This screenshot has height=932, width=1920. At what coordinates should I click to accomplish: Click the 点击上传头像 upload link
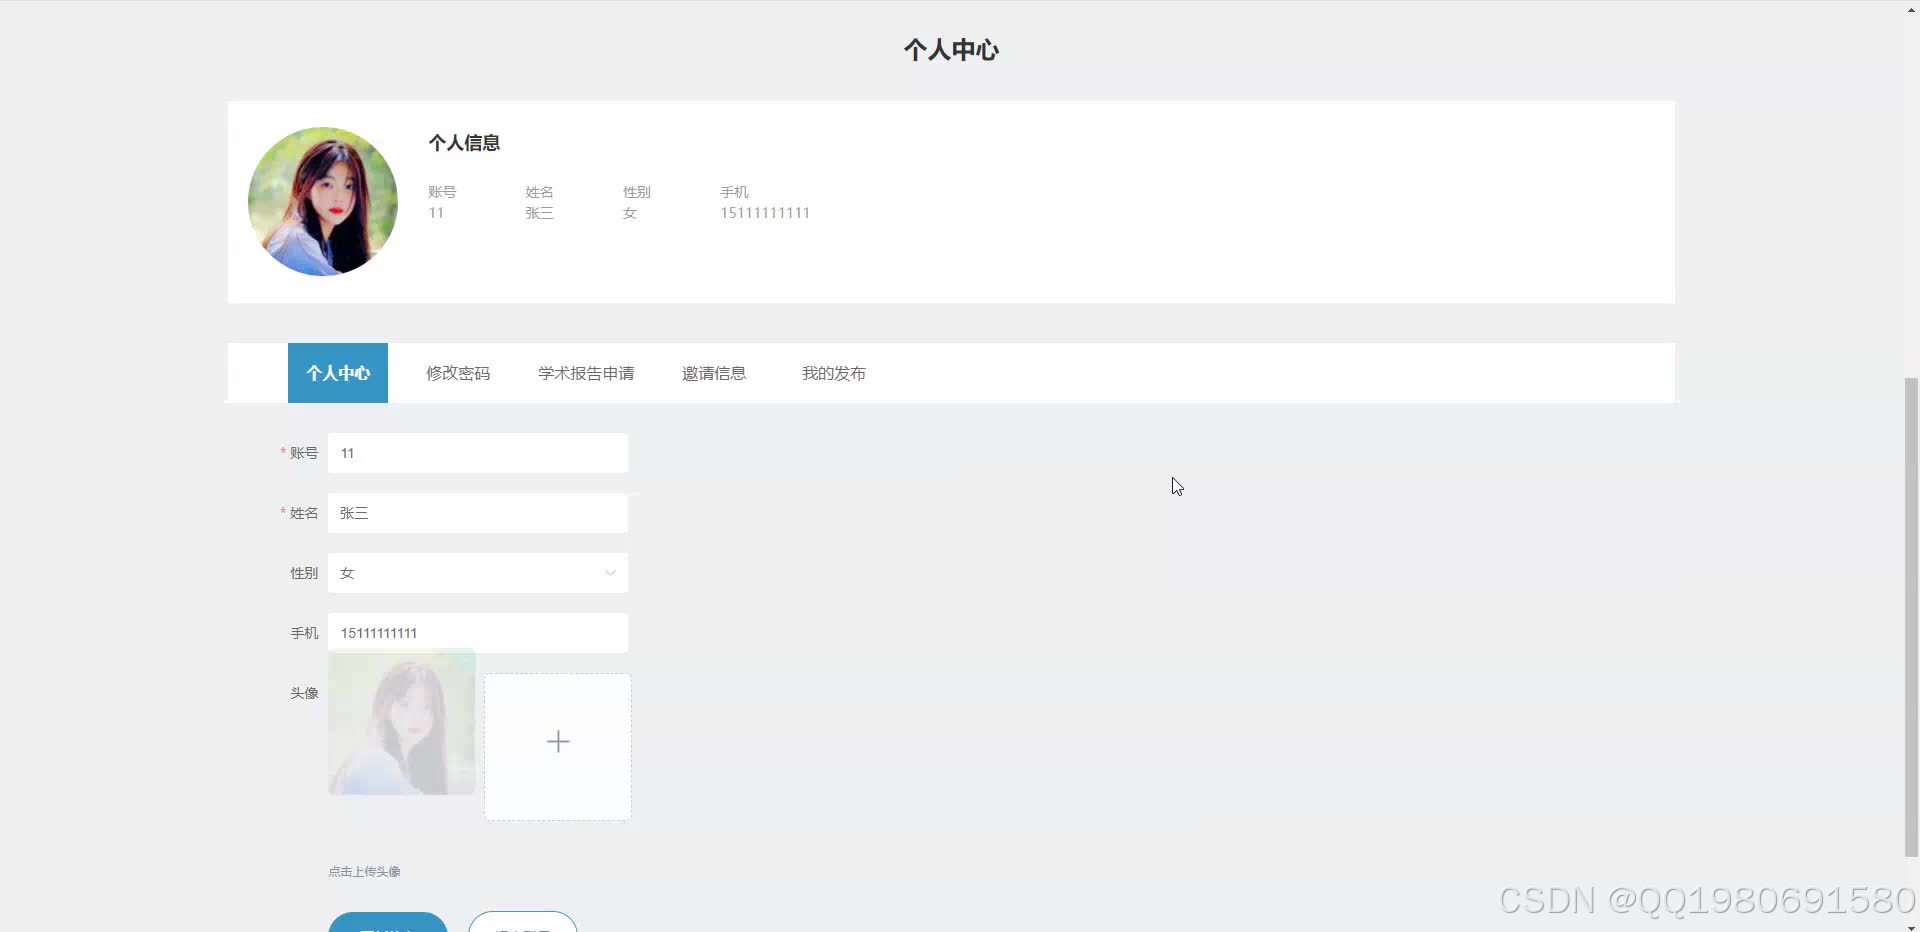[364, 870]
